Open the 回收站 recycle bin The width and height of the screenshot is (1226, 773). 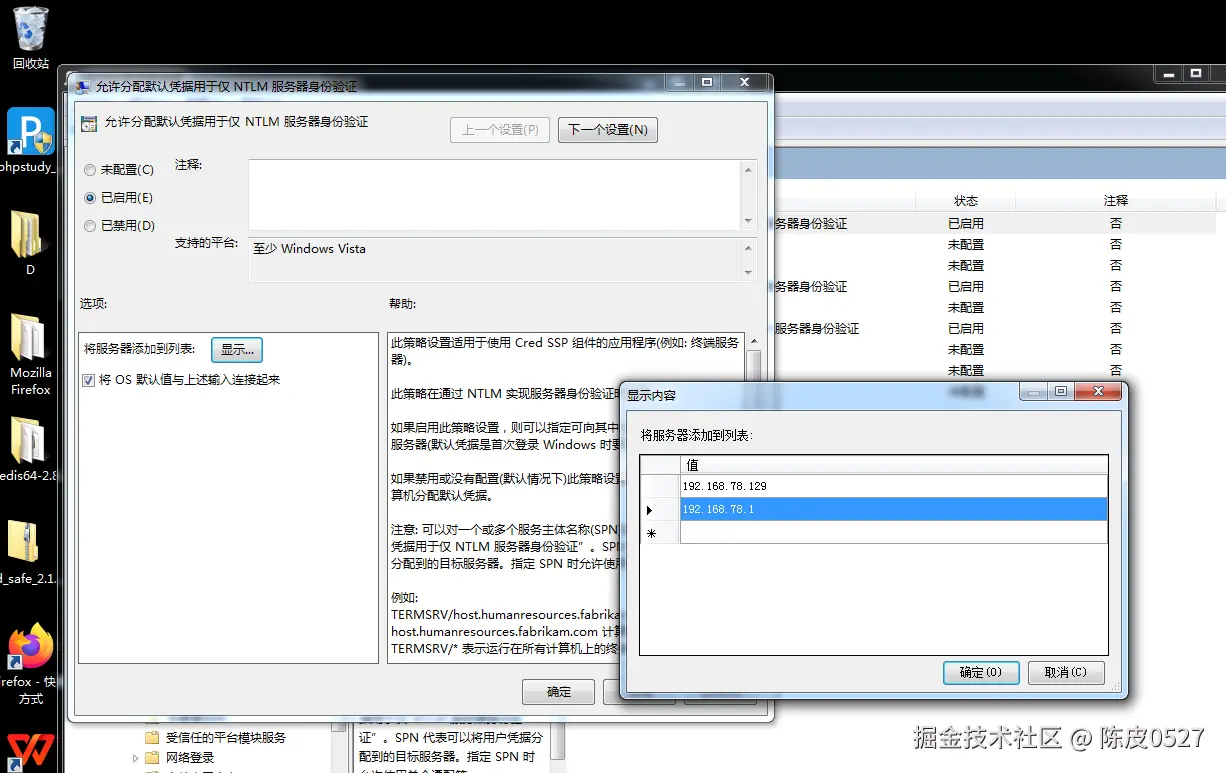click(x=29, y=30)
